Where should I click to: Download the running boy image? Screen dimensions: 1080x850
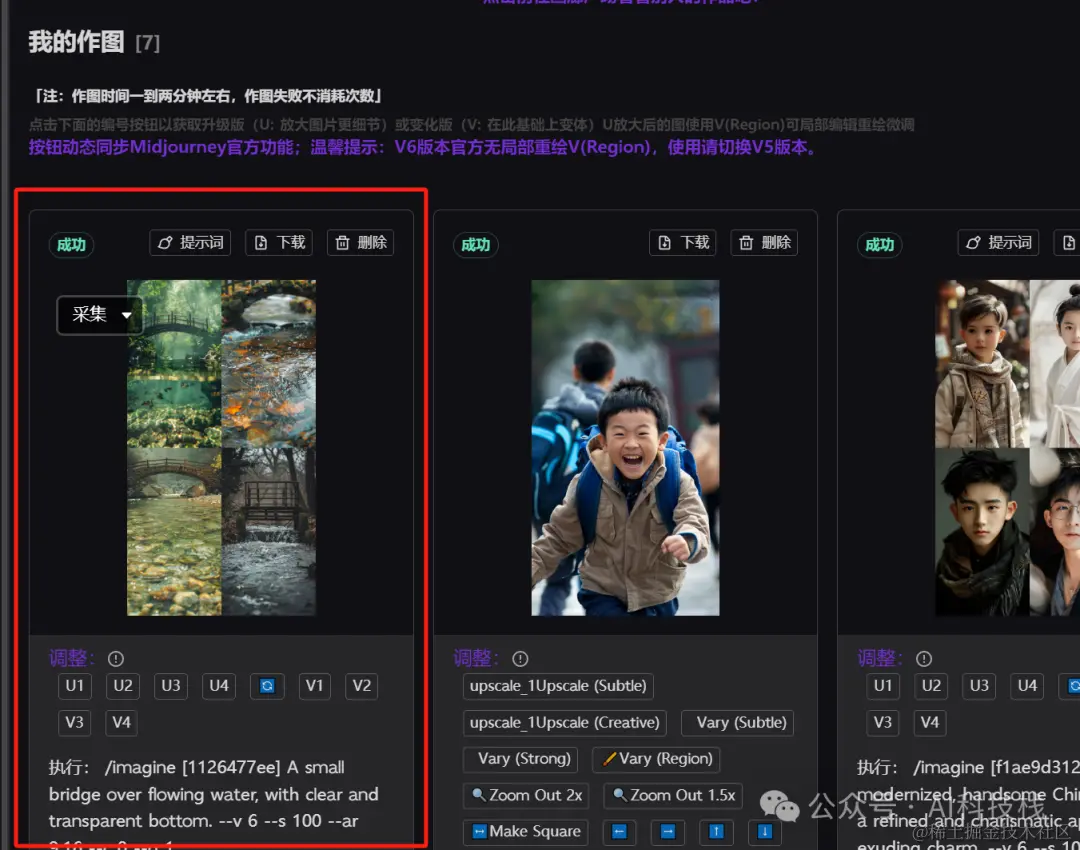click(x=683, y=242)
